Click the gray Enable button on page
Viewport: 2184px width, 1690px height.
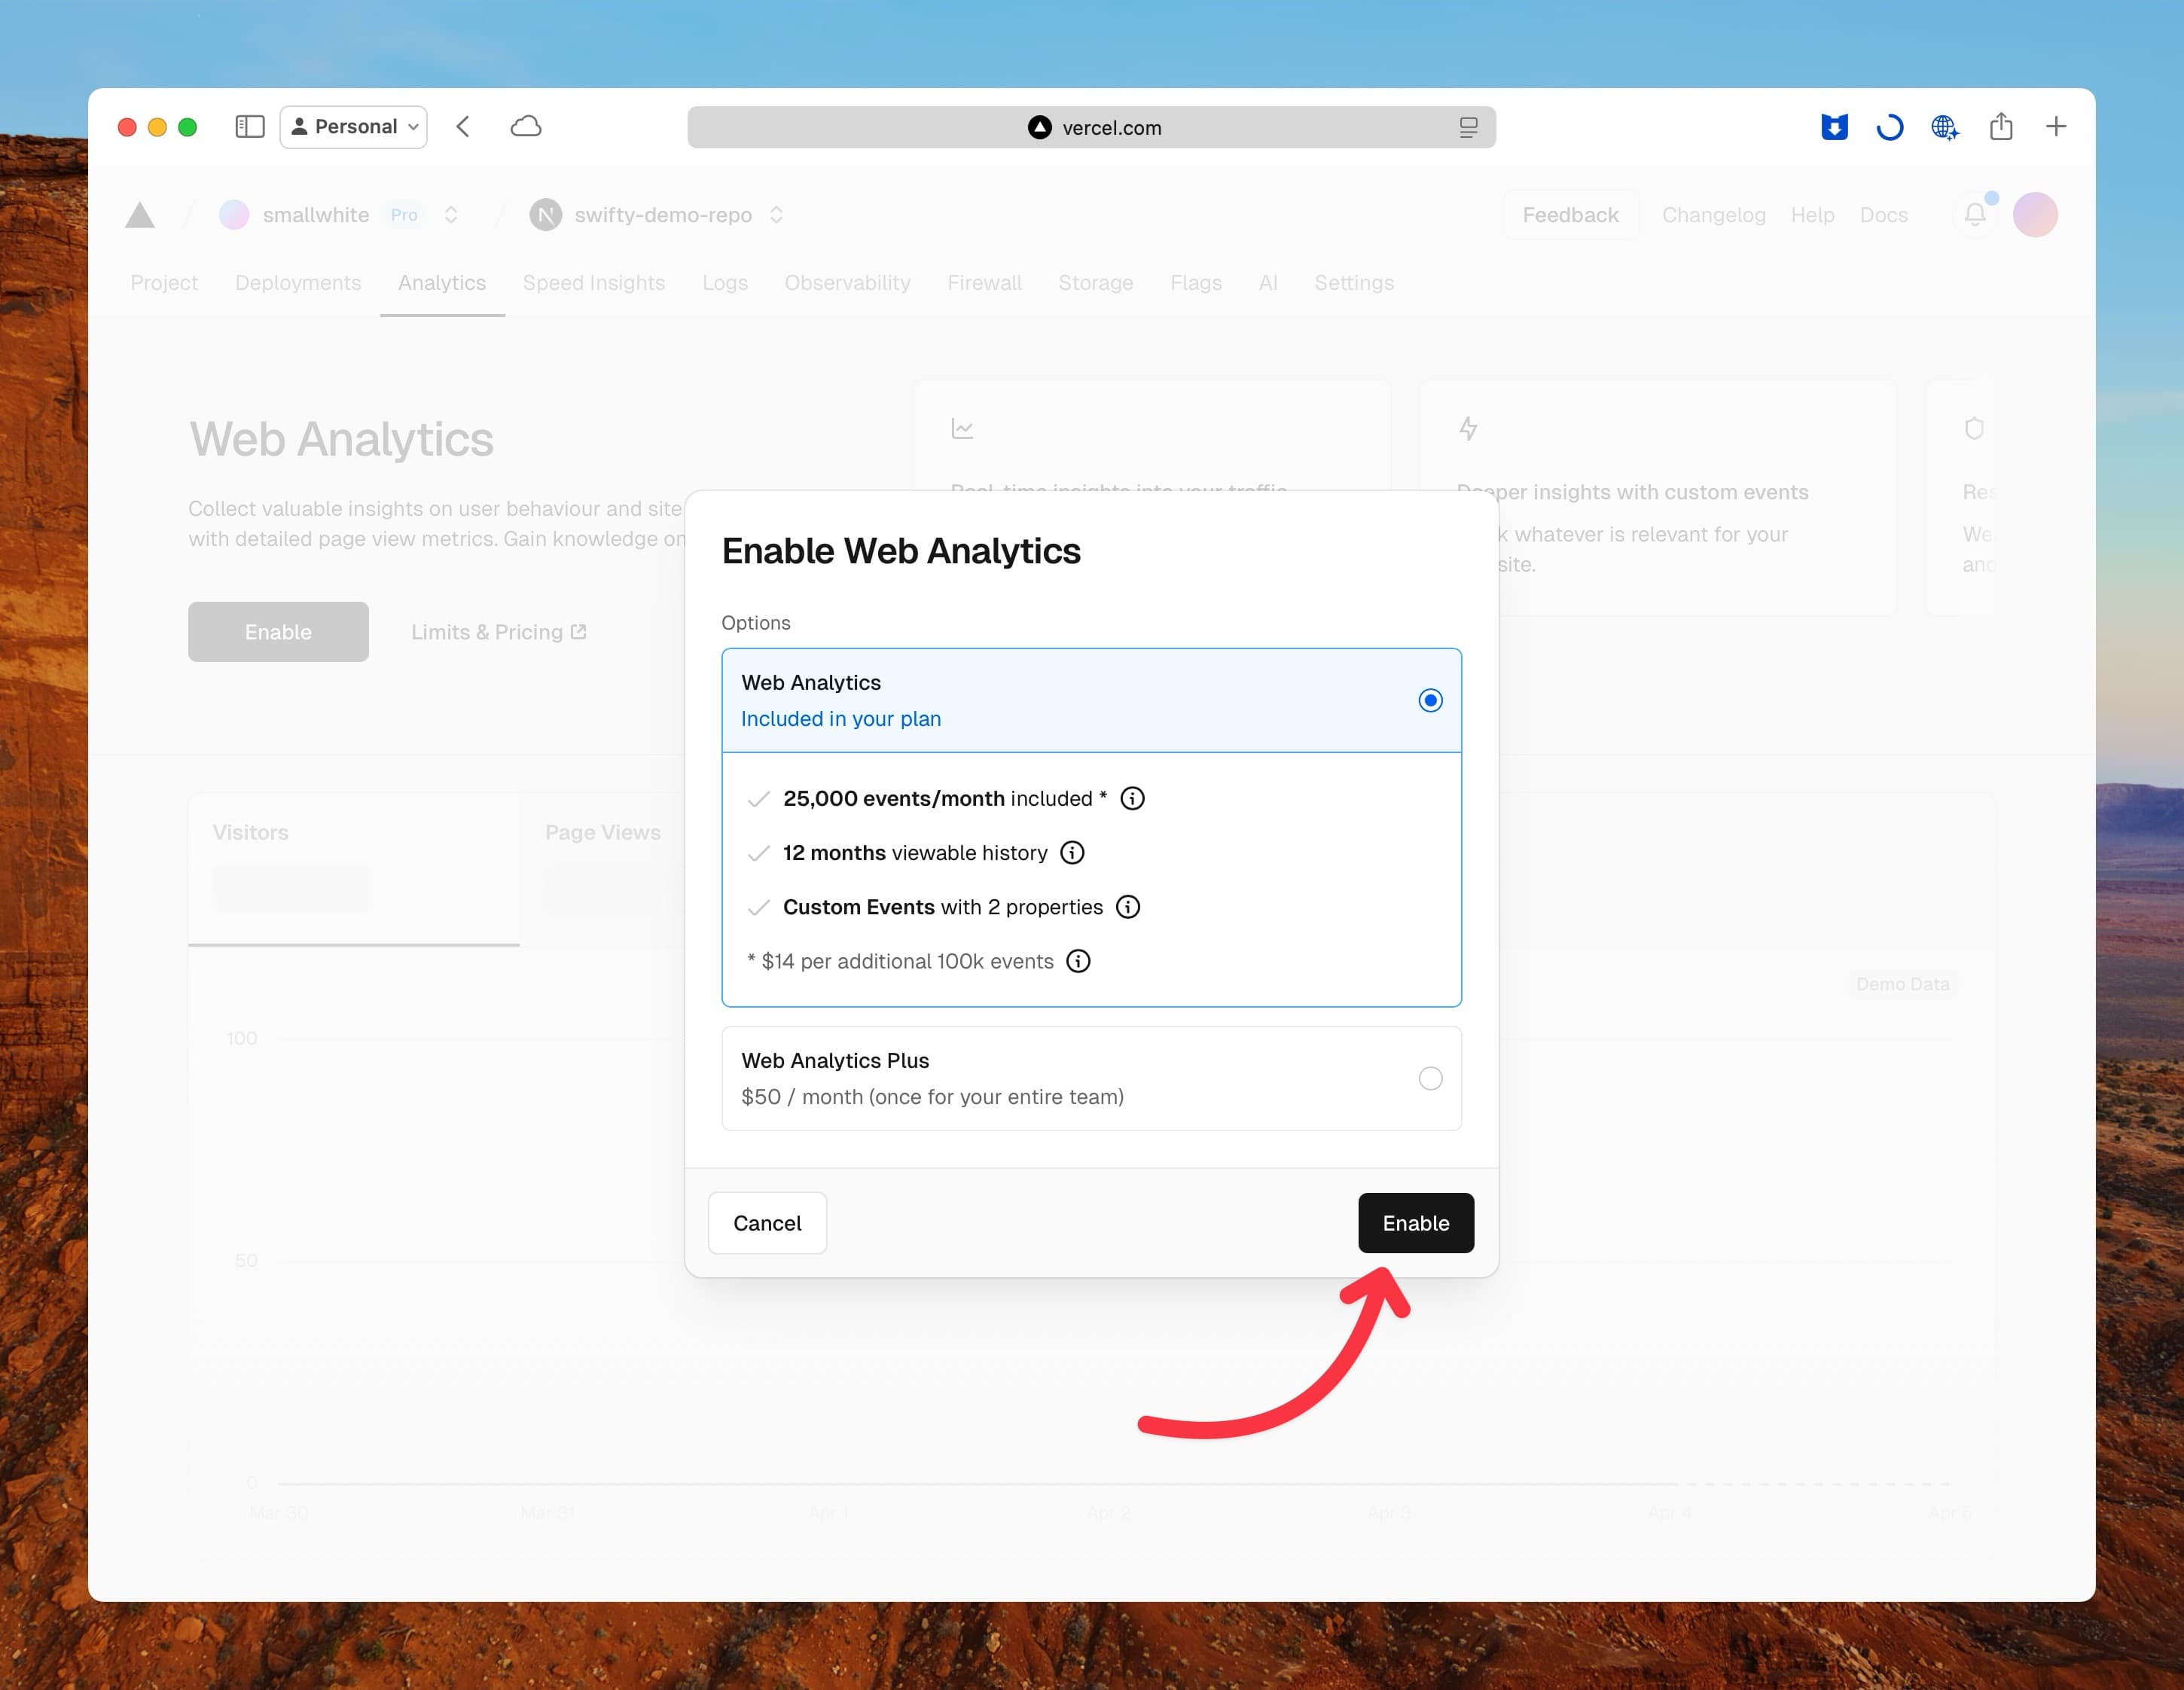[x=278, y=632]
